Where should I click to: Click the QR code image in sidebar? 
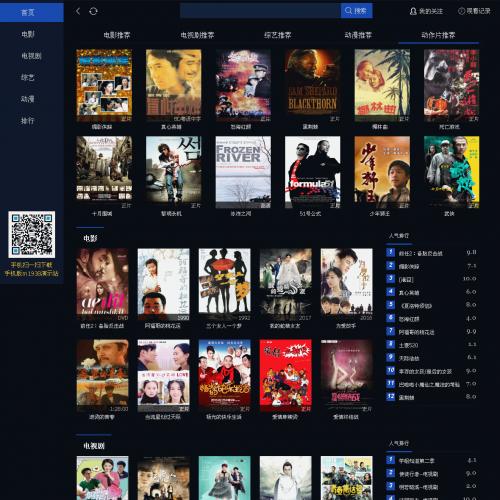click(x=32, y=234)
